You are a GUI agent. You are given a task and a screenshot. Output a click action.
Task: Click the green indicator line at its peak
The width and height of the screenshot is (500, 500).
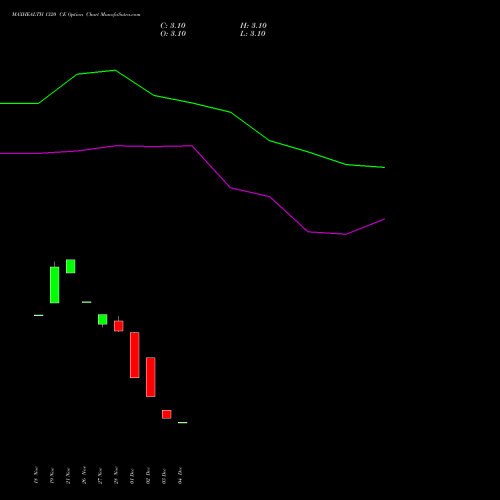(x=115, y=70)
